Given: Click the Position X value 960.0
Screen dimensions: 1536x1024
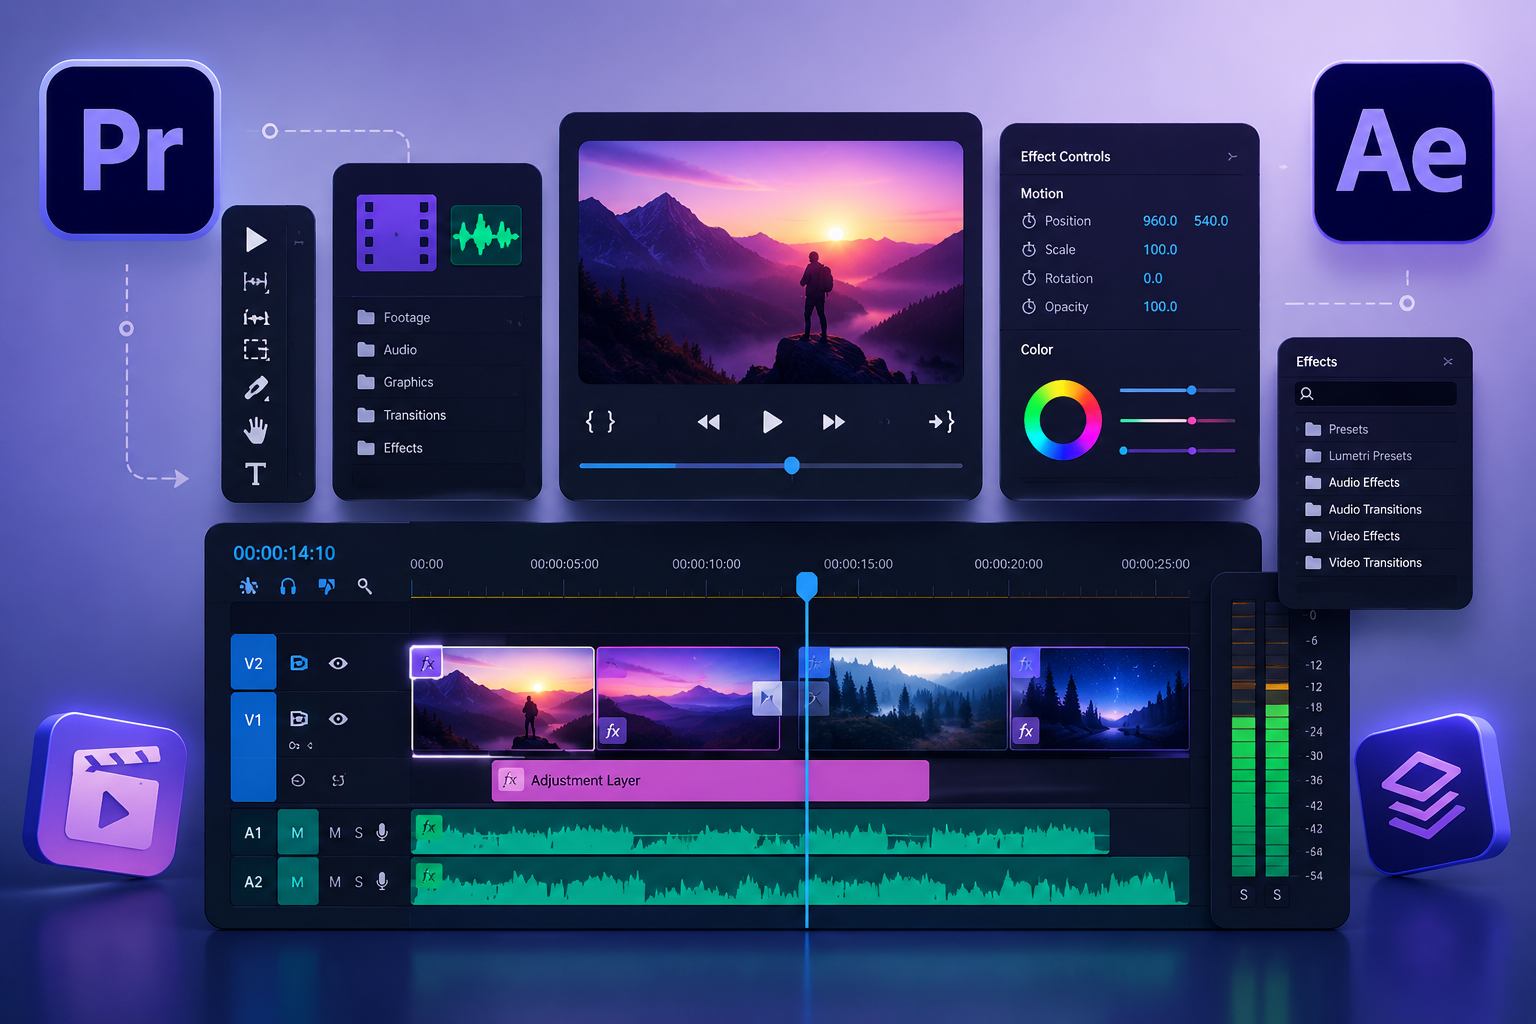Looking at the screenshot, I should point(1160,221).
